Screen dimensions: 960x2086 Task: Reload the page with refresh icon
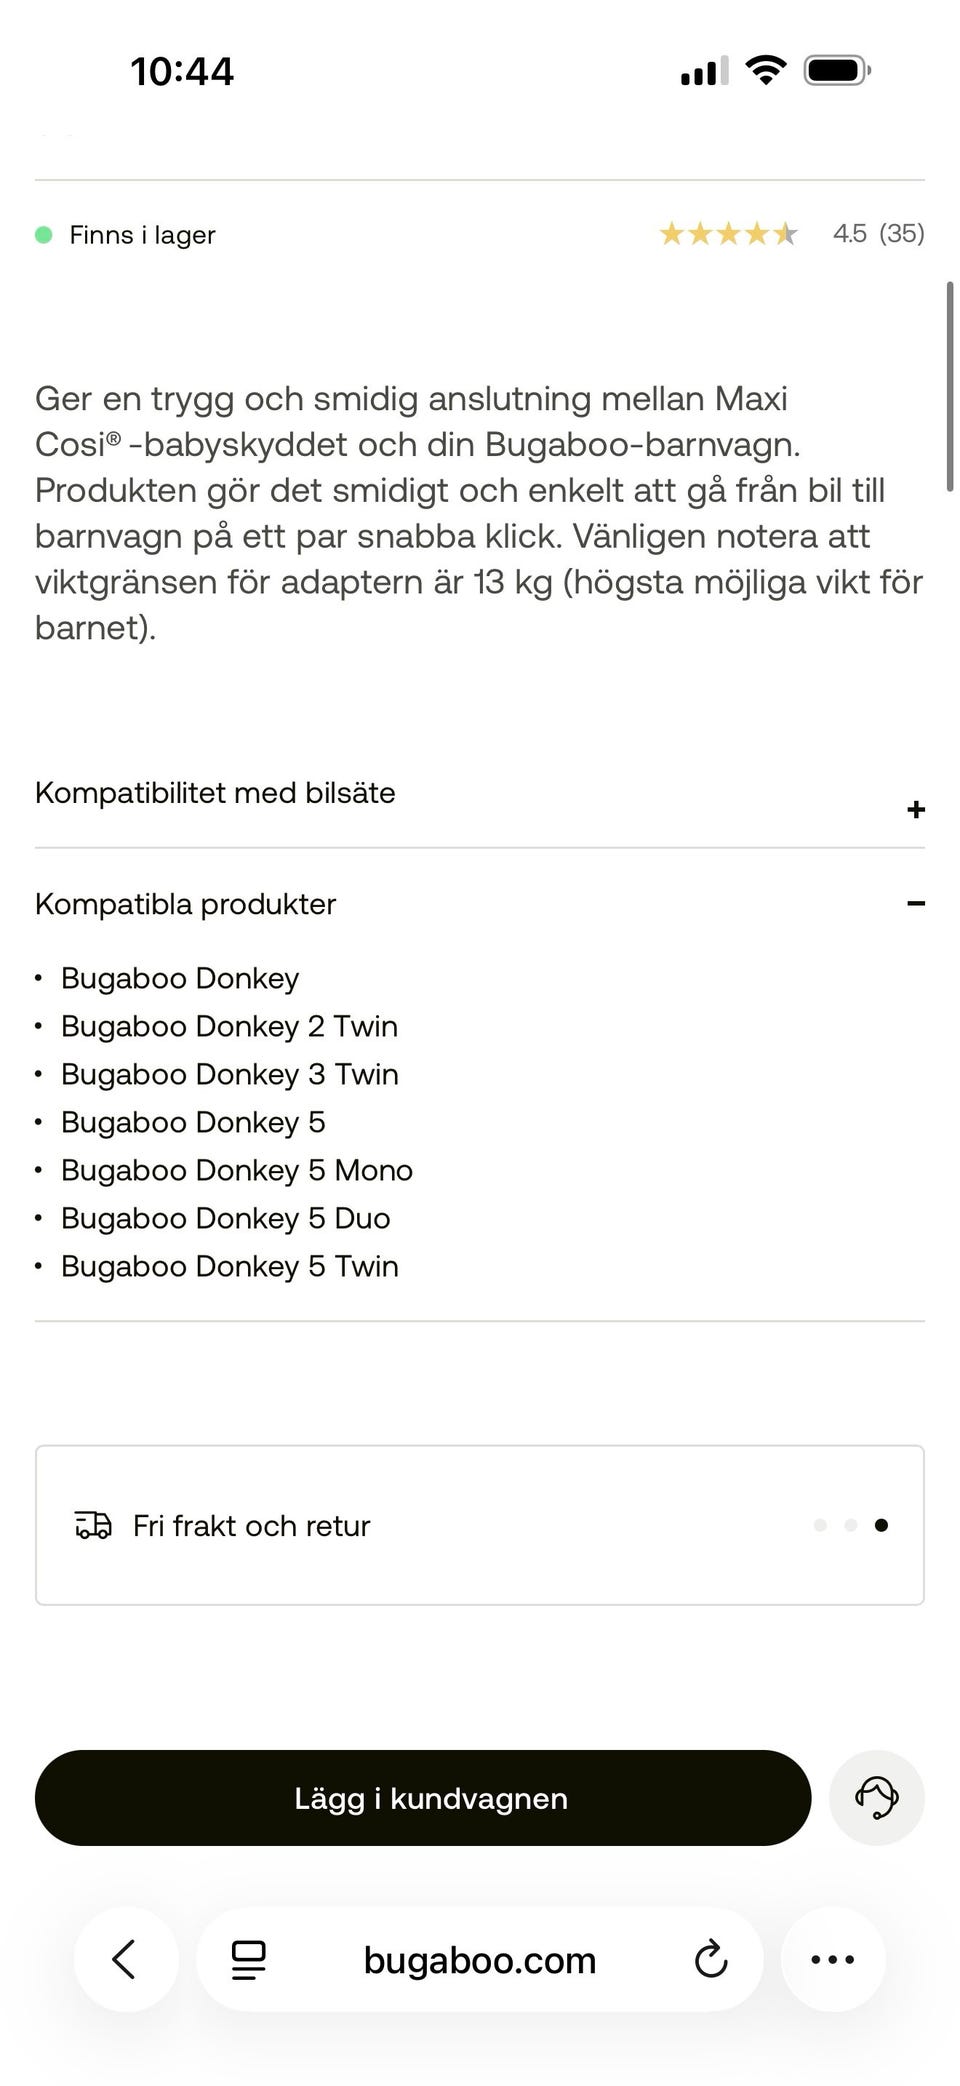pos(710,1959)
